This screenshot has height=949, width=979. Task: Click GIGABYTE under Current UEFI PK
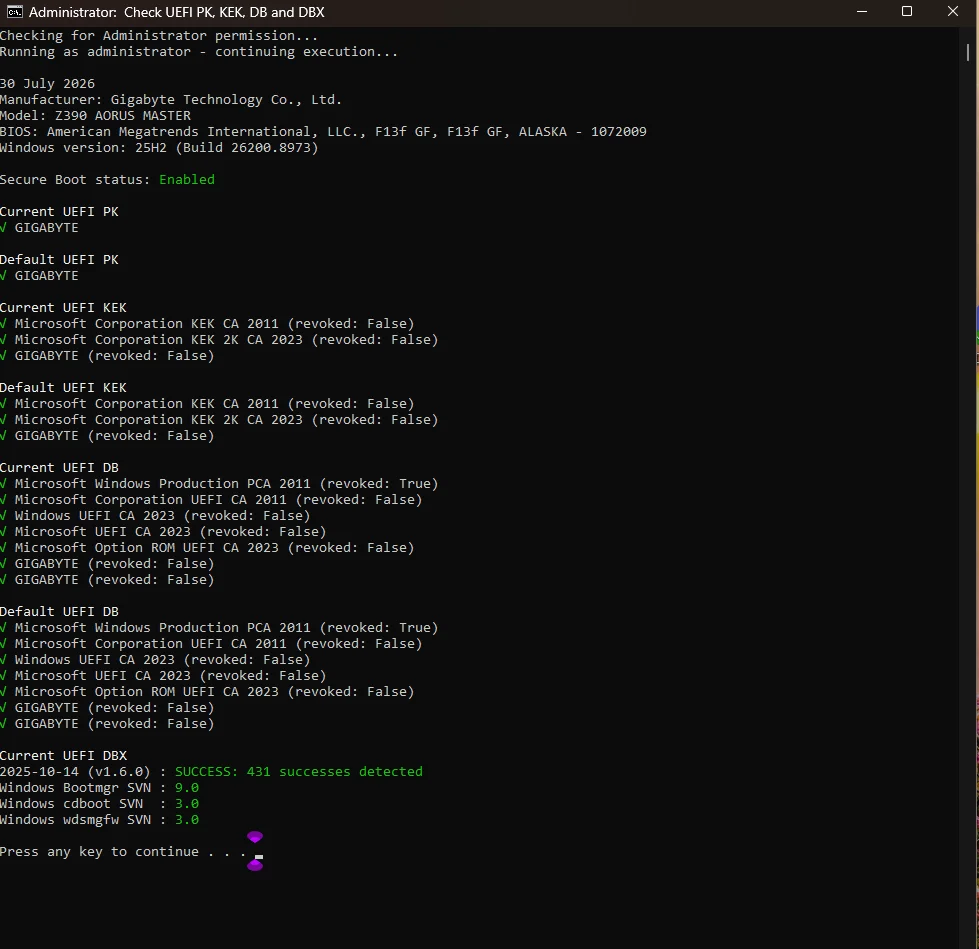(46, 228)
